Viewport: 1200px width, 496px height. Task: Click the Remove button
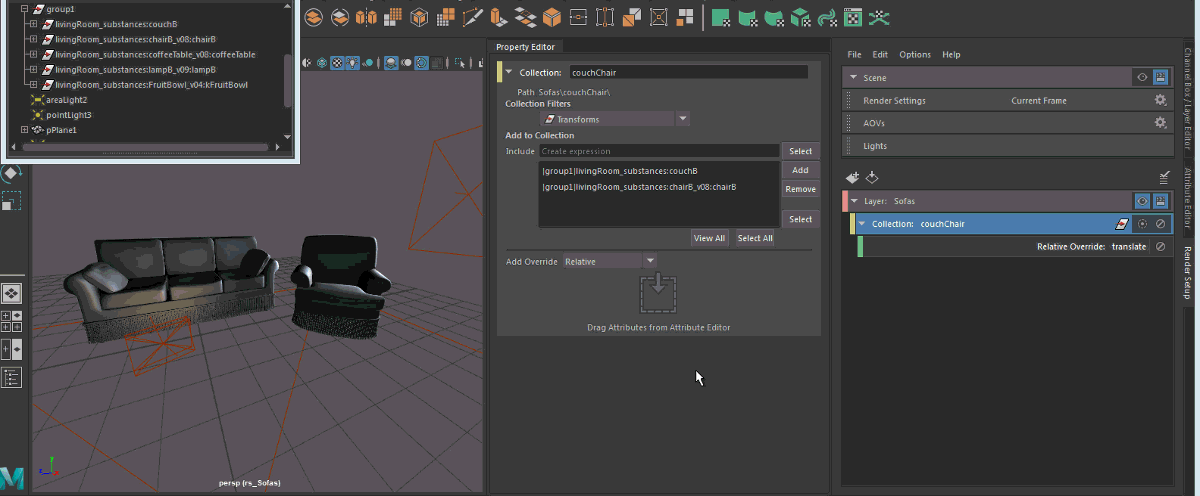[x=800, y=189]
